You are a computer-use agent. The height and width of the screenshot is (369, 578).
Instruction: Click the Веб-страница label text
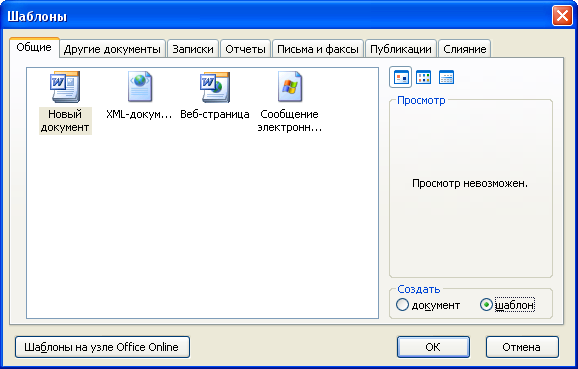[x=215, y=114]
